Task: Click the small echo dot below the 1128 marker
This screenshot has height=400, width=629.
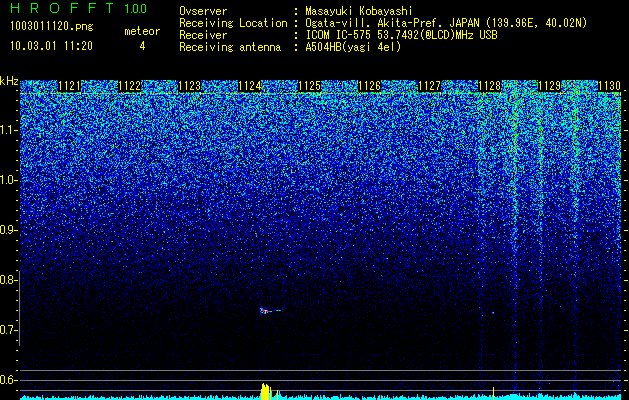Action: coord(493,313)
